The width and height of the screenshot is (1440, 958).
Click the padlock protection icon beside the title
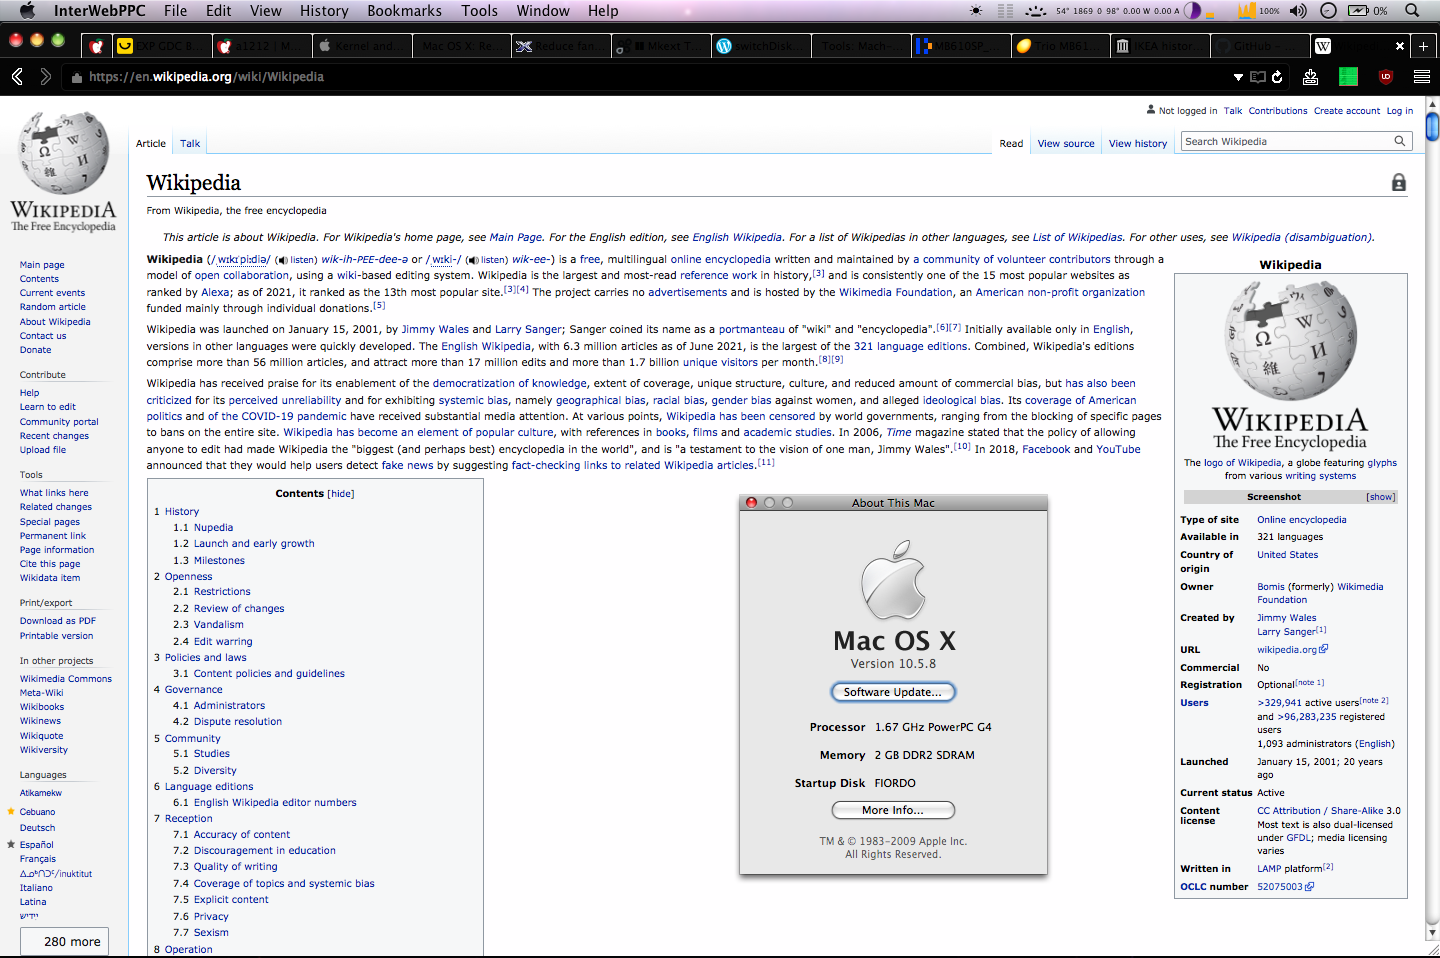(x=1399, y=182)
